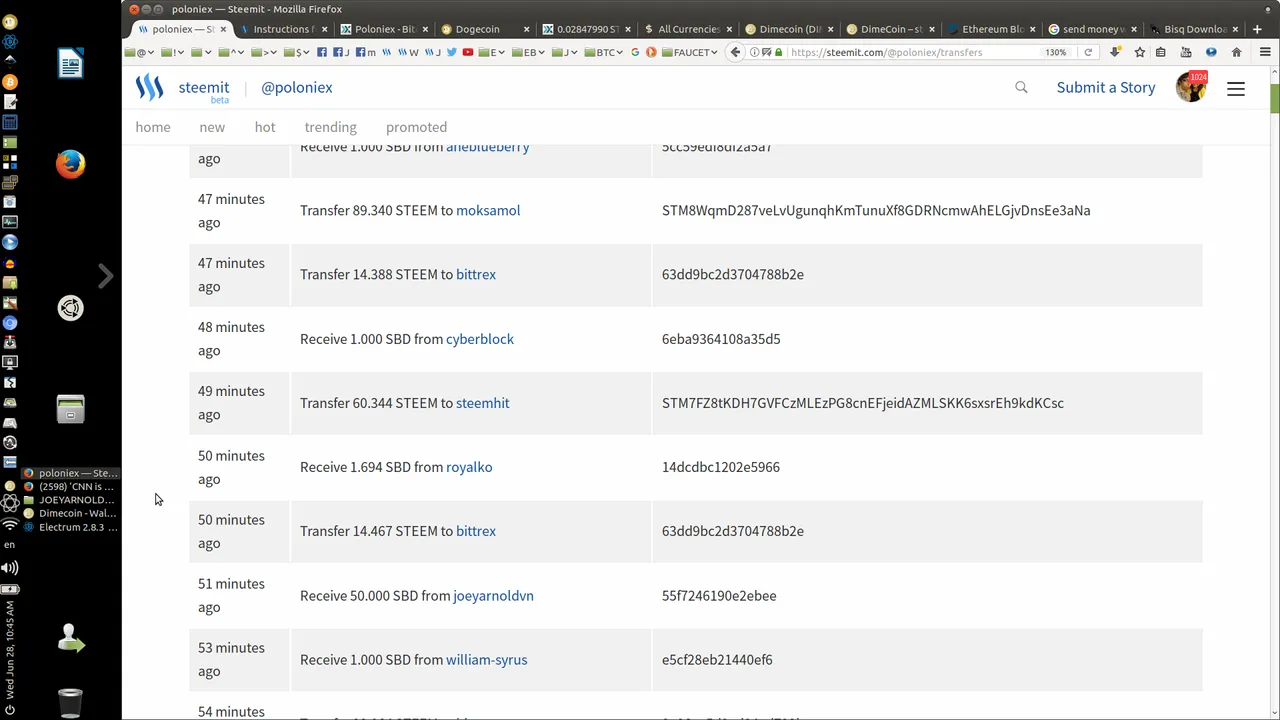Open a new tab with plus button
This screenshot has width=1280, height=720.
pyautogui.click(x=1257, y=29)
